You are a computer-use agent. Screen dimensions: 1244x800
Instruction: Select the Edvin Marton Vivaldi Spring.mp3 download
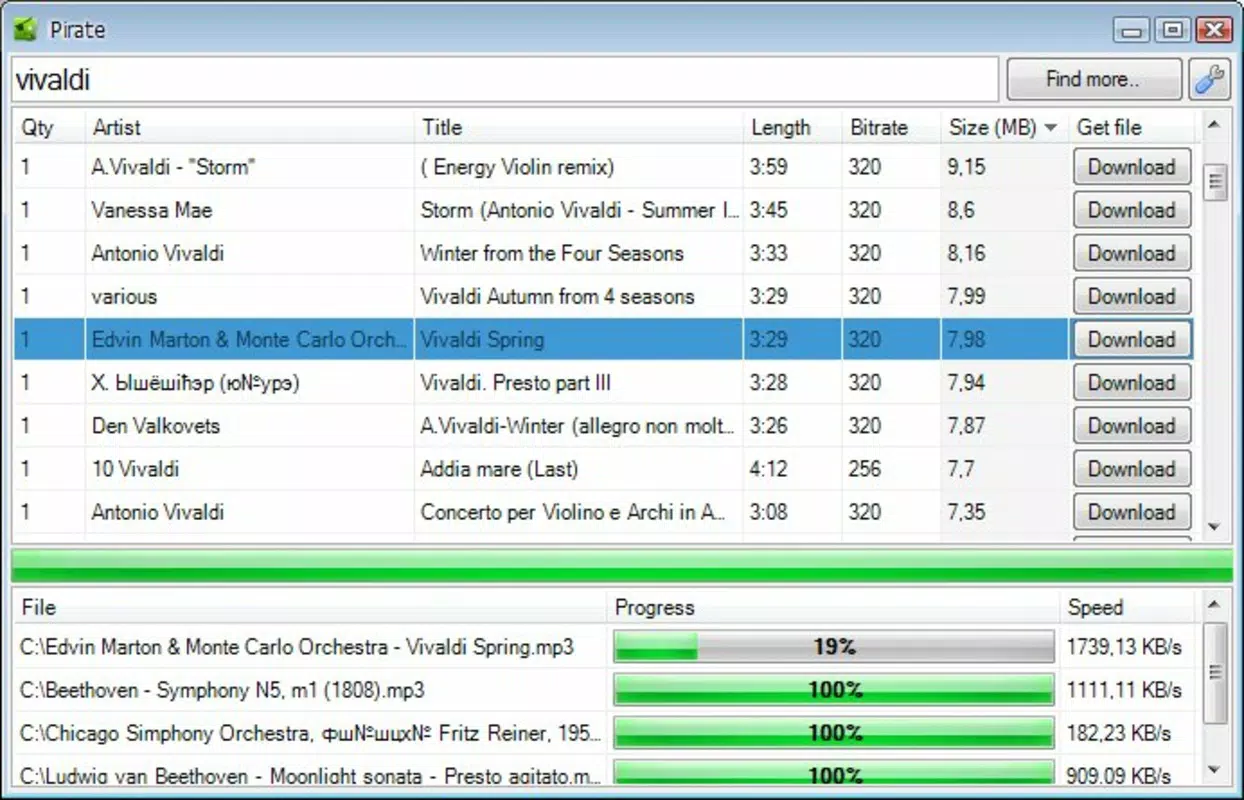(x=605, y=647)
